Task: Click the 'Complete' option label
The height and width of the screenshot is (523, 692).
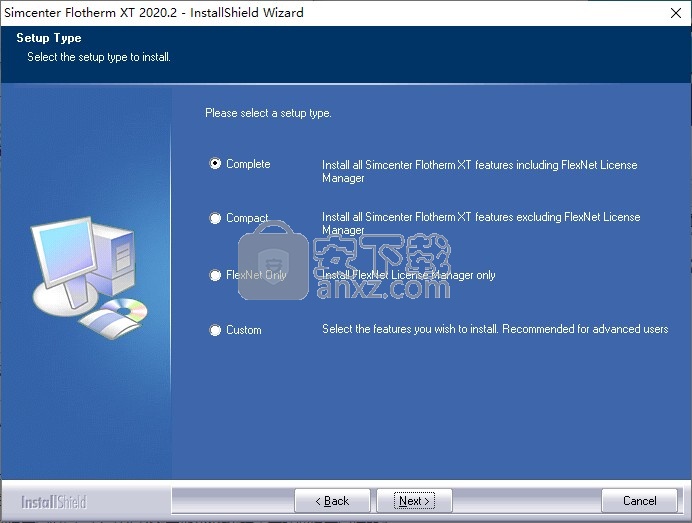Action: pyautogui.click(x=248, y=164)
